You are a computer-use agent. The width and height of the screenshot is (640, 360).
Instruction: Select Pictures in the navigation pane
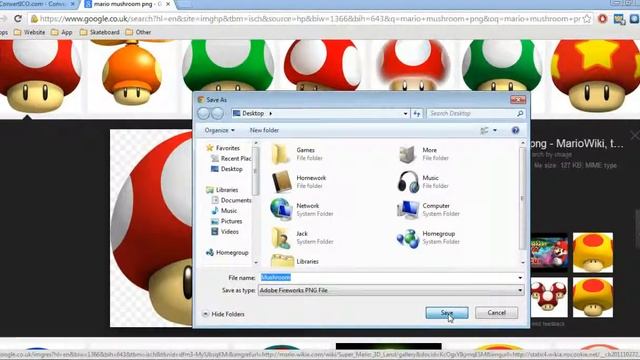coord(227,221)
